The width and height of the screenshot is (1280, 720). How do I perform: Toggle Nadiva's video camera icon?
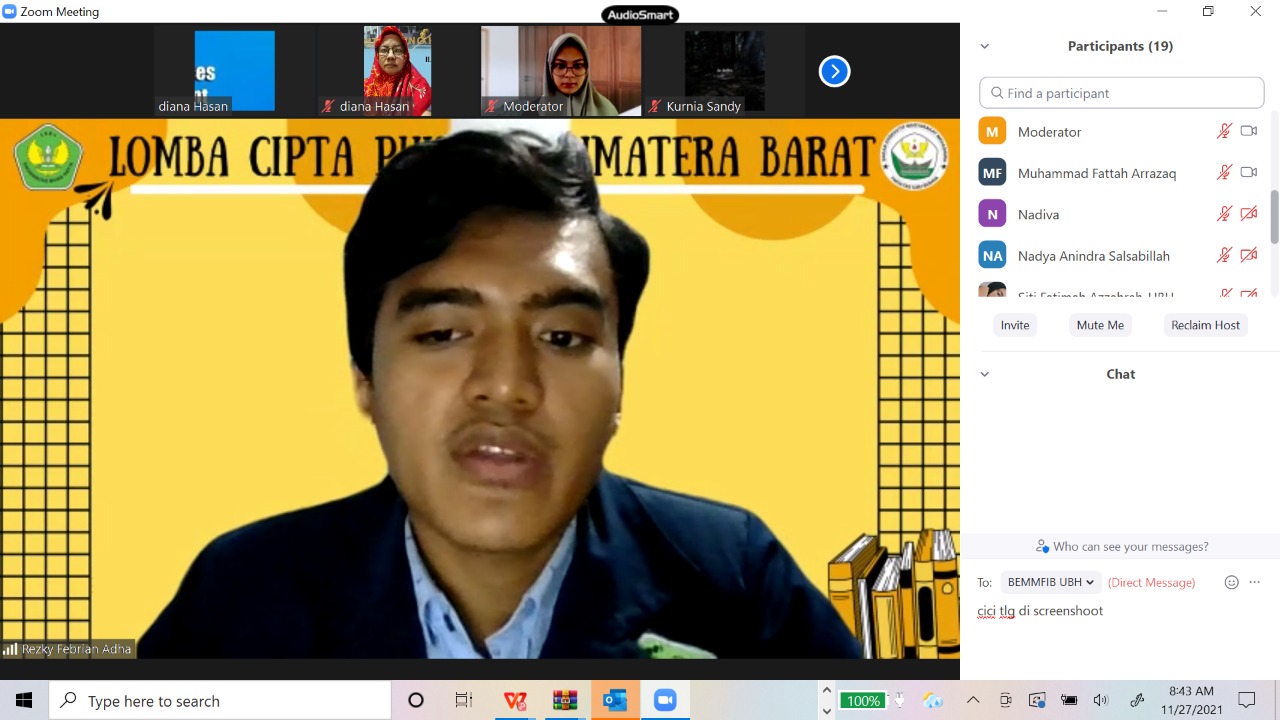tap(1248, 214)
